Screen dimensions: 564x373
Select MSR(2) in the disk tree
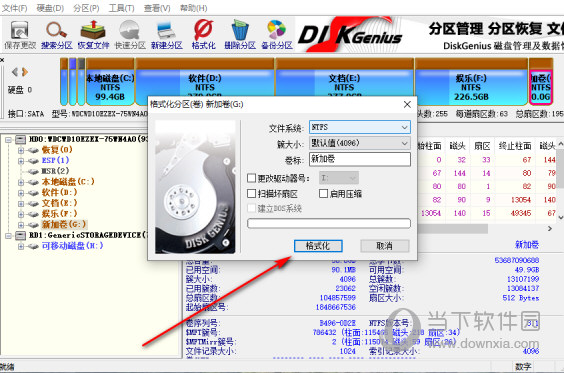(55, 171)
